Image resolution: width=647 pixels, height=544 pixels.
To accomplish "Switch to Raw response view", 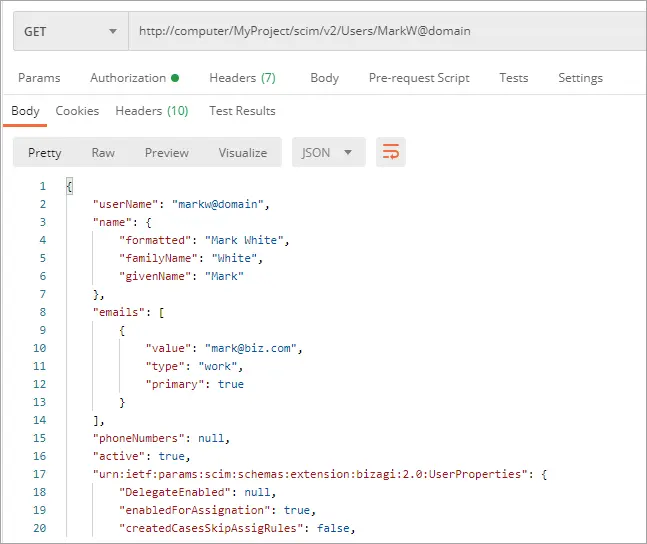I will [103, 153].
